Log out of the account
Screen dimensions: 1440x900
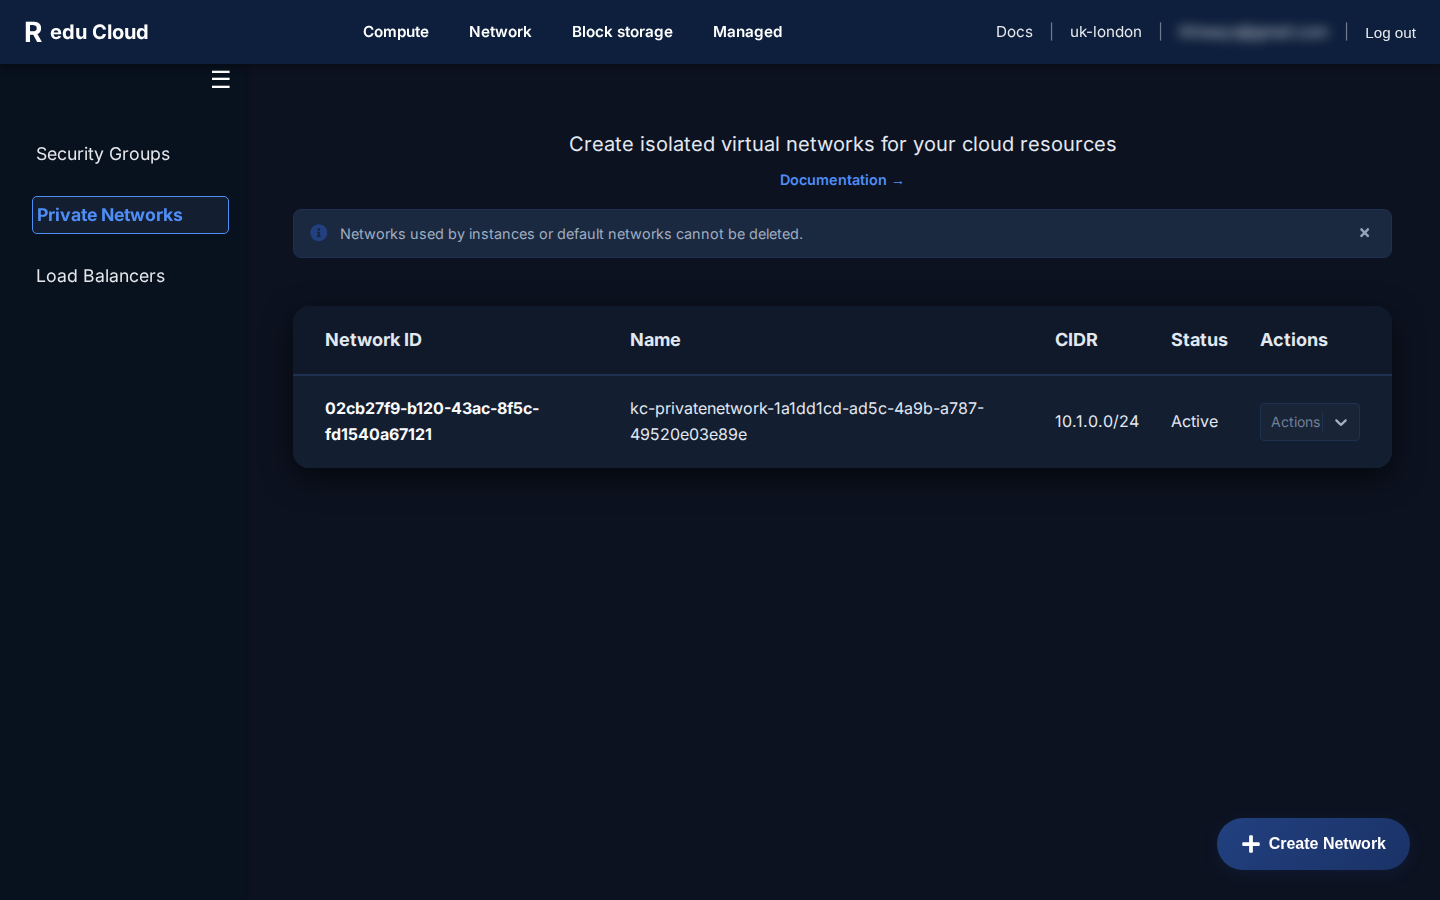click(x=1390, y=33)
